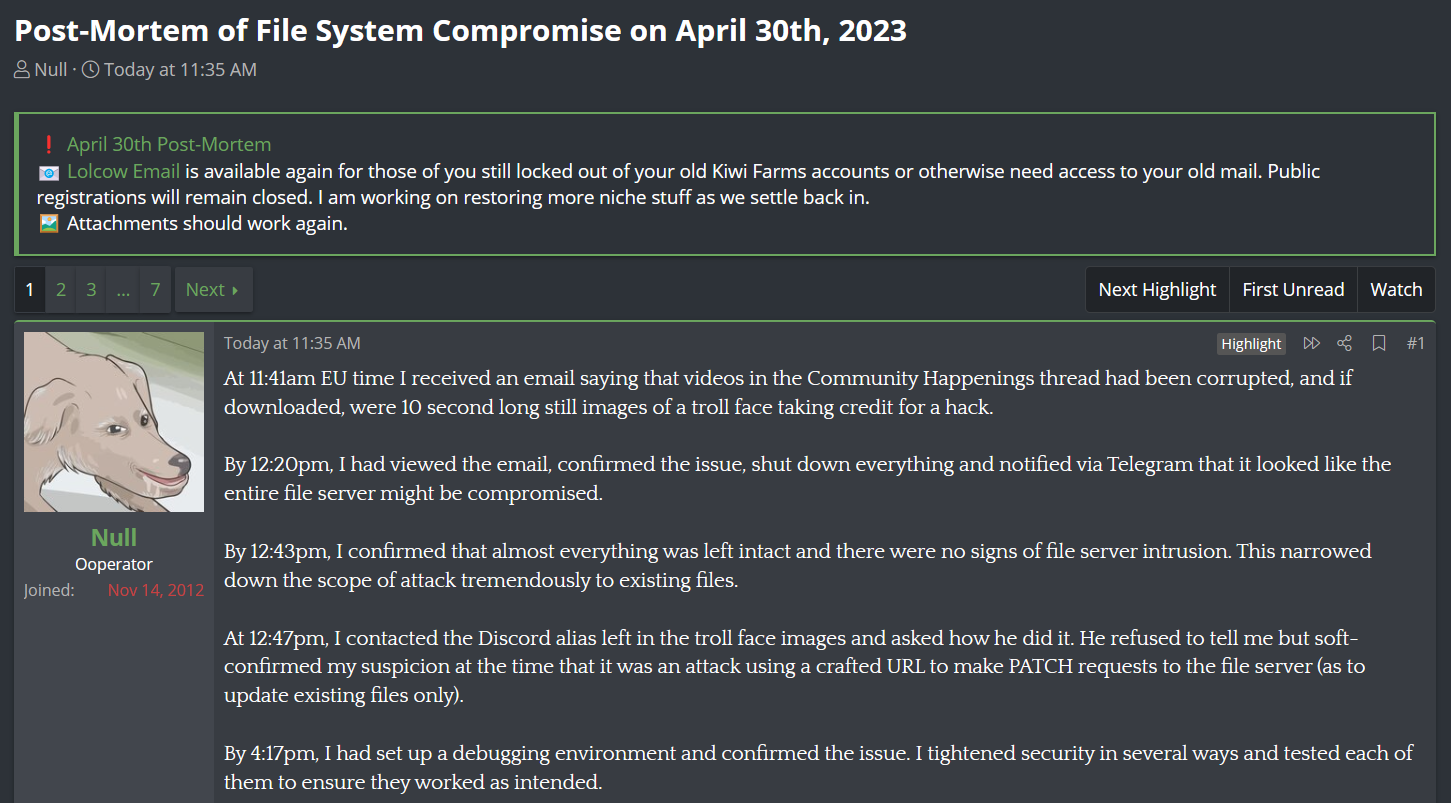Viewport: 1451px width, 803px height.
Task: Click the fast-forward next highlight icon
Action: pyautogui.click(x=1311, y=343)
